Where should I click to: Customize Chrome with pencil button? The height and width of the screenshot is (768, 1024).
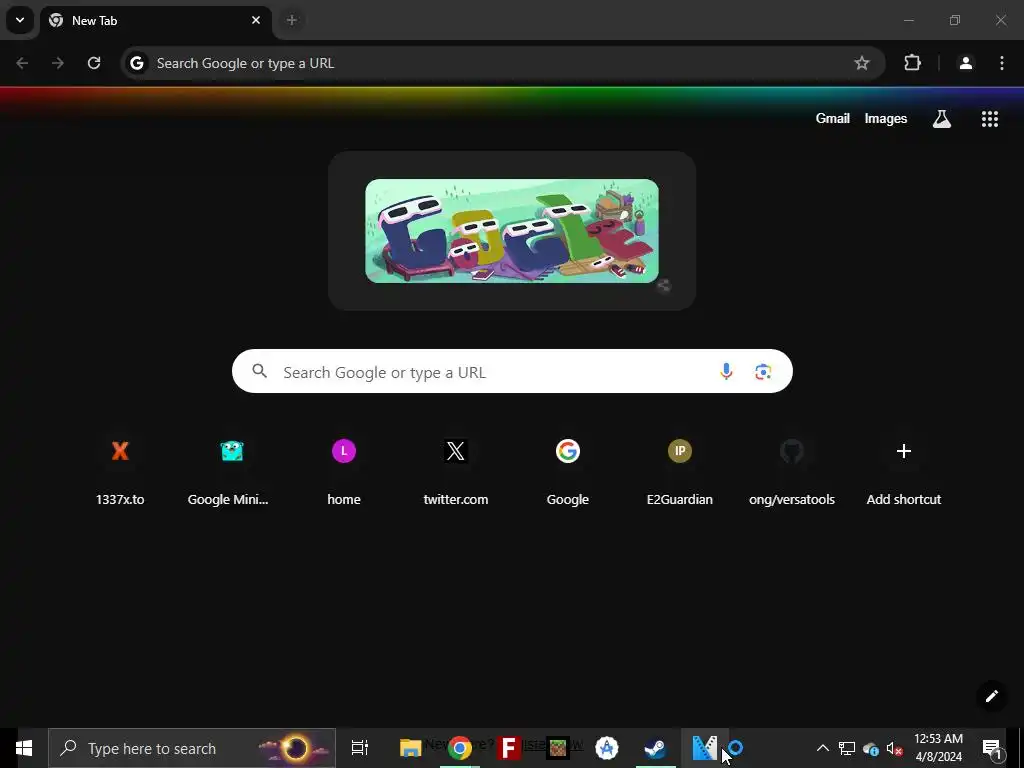click(x=991, y=696)
